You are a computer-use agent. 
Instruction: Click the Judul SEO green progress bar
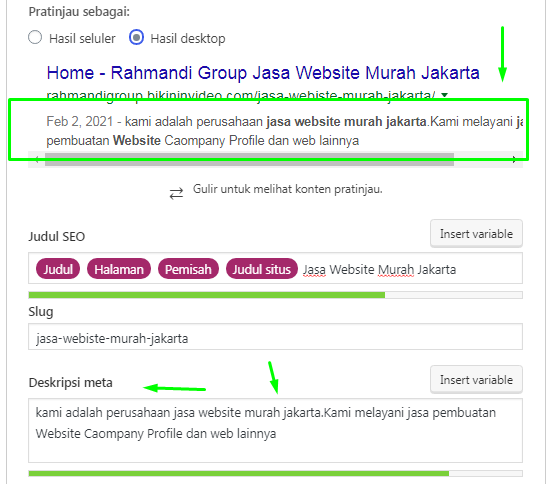point(275,295)
